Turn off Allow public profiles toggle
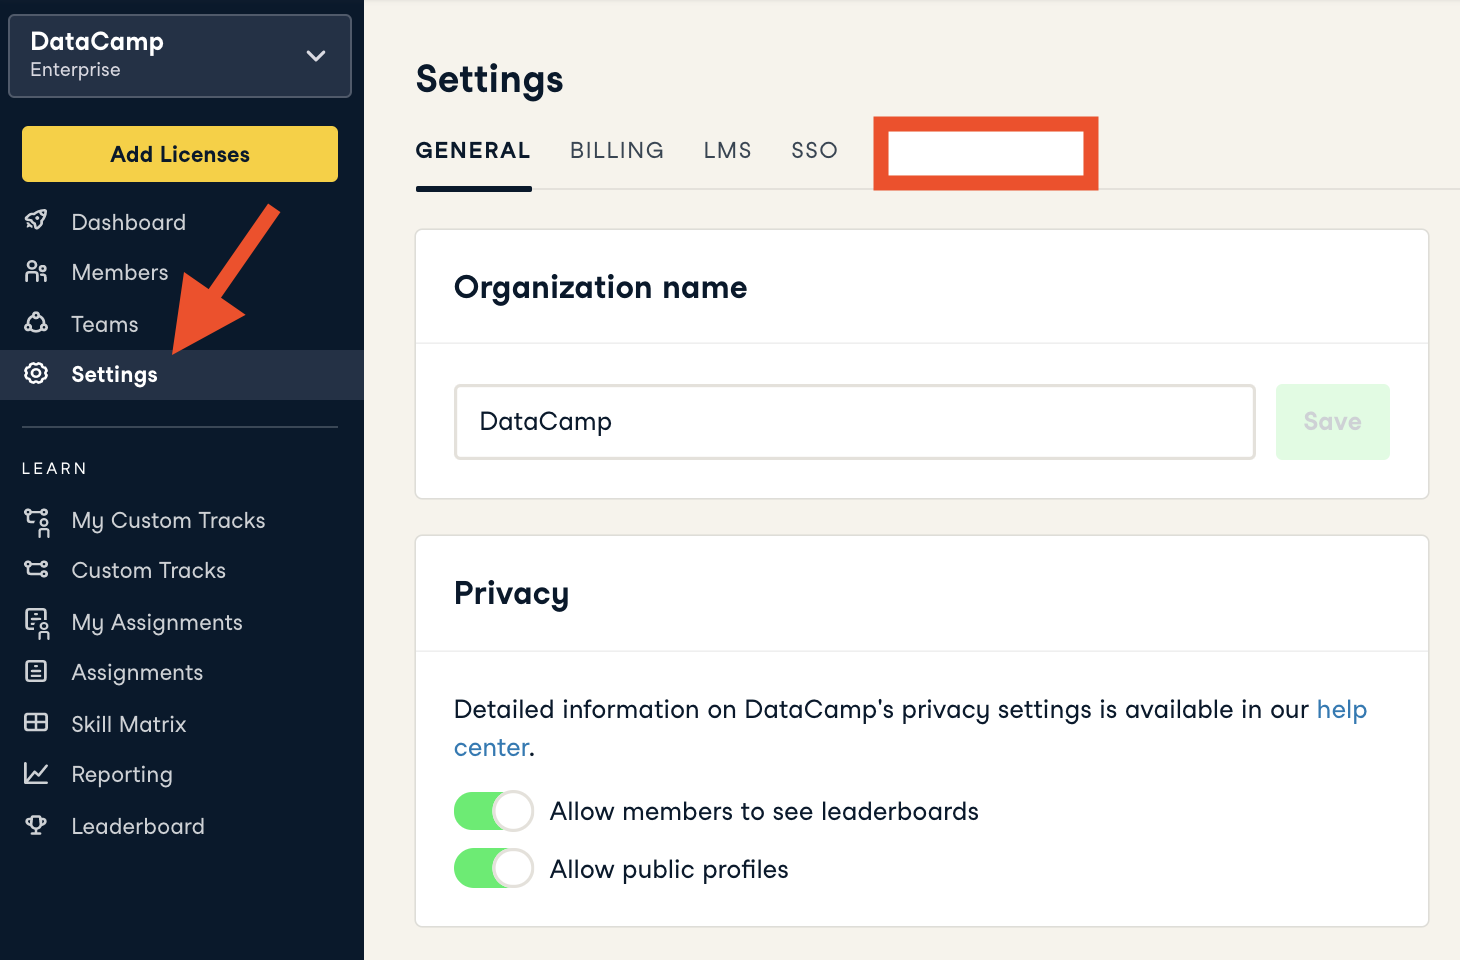Screen dimensions: 1460x960 493,869
